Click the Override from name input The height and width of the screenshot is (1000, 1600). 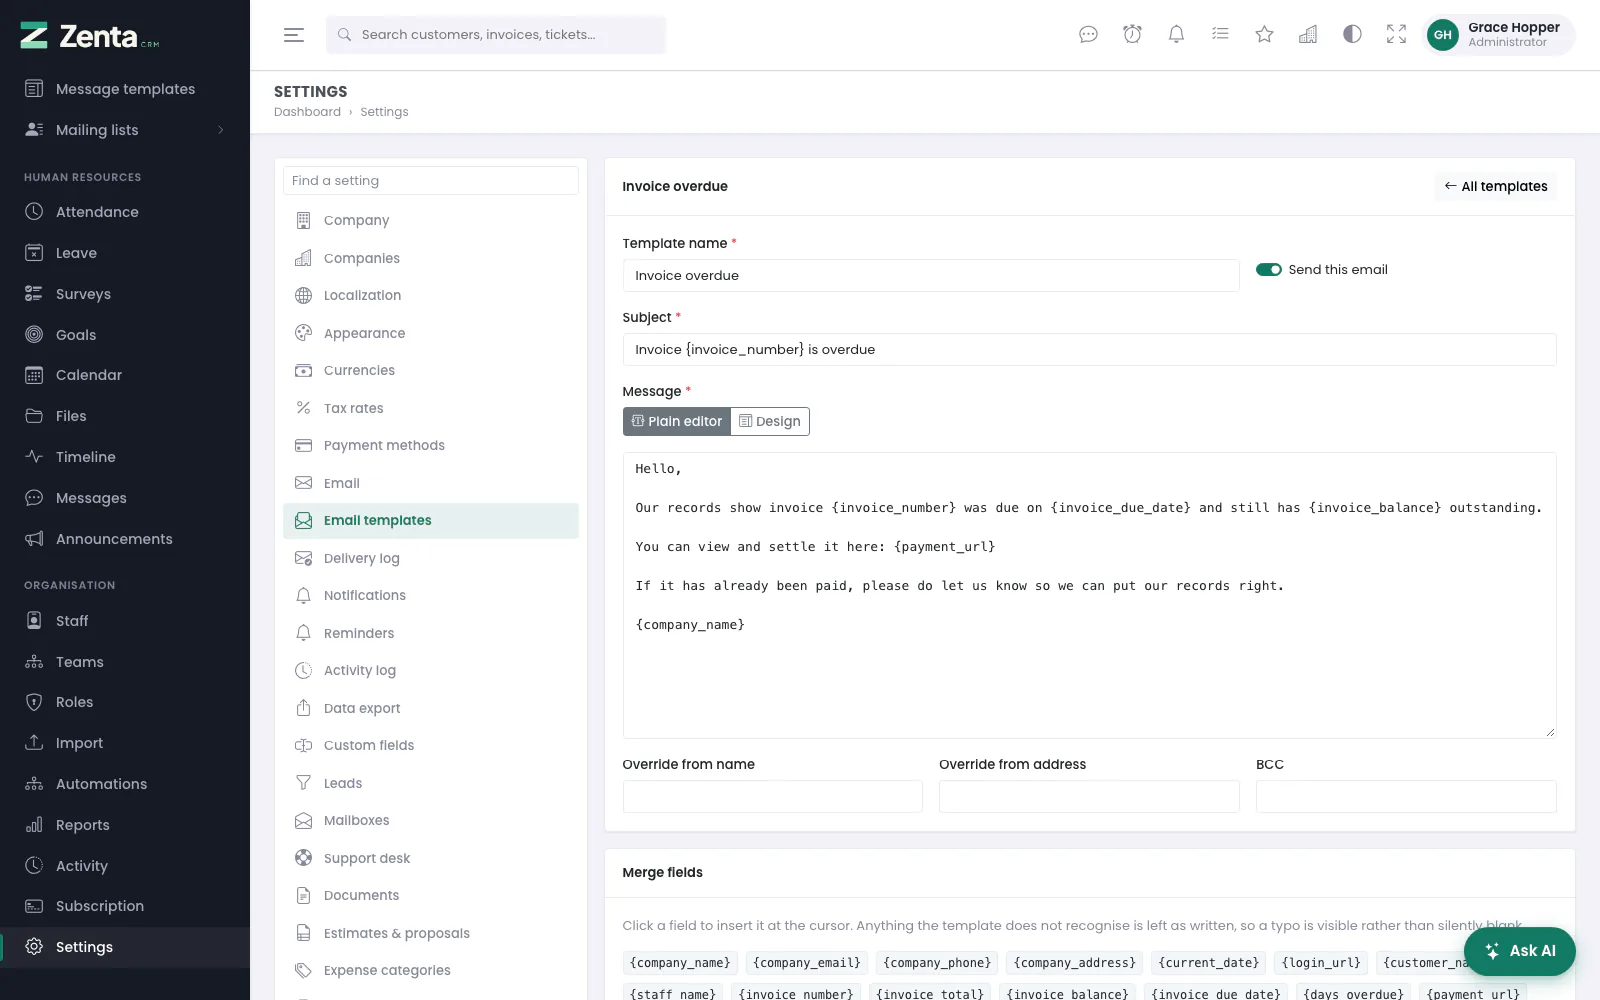(x=772, y=797)
